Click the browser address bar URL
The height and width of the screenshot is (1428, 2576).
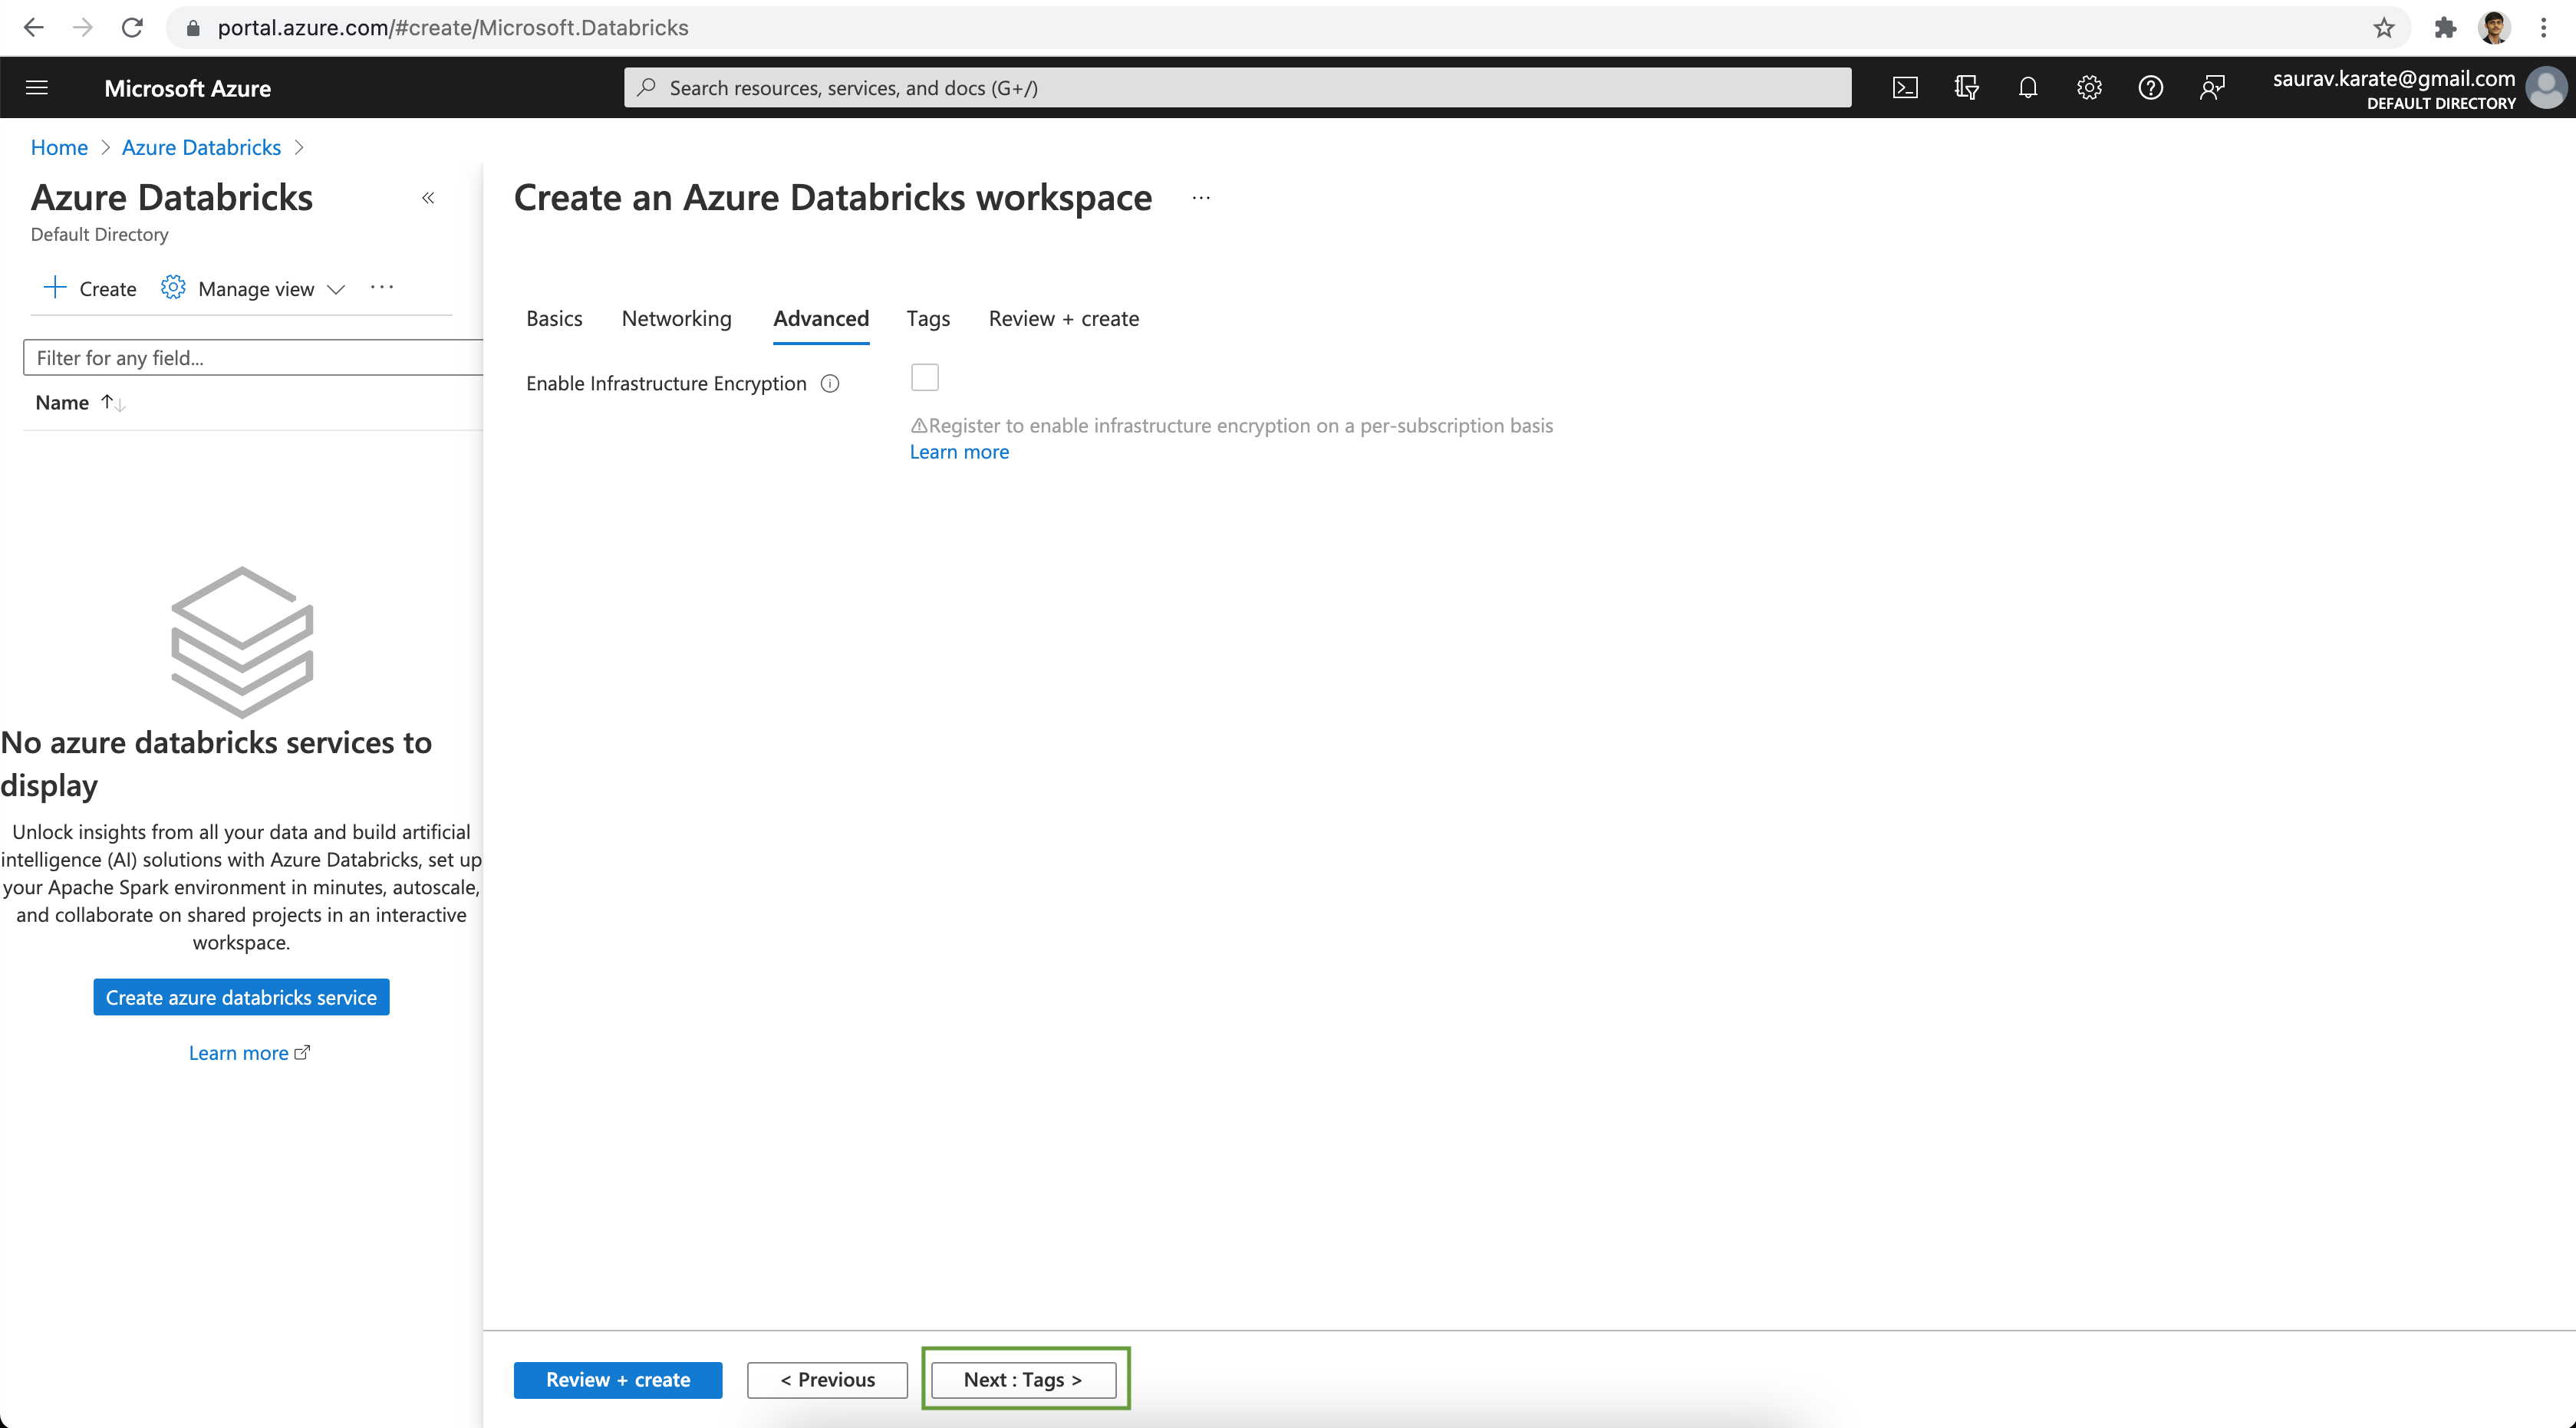click(453, 28)
